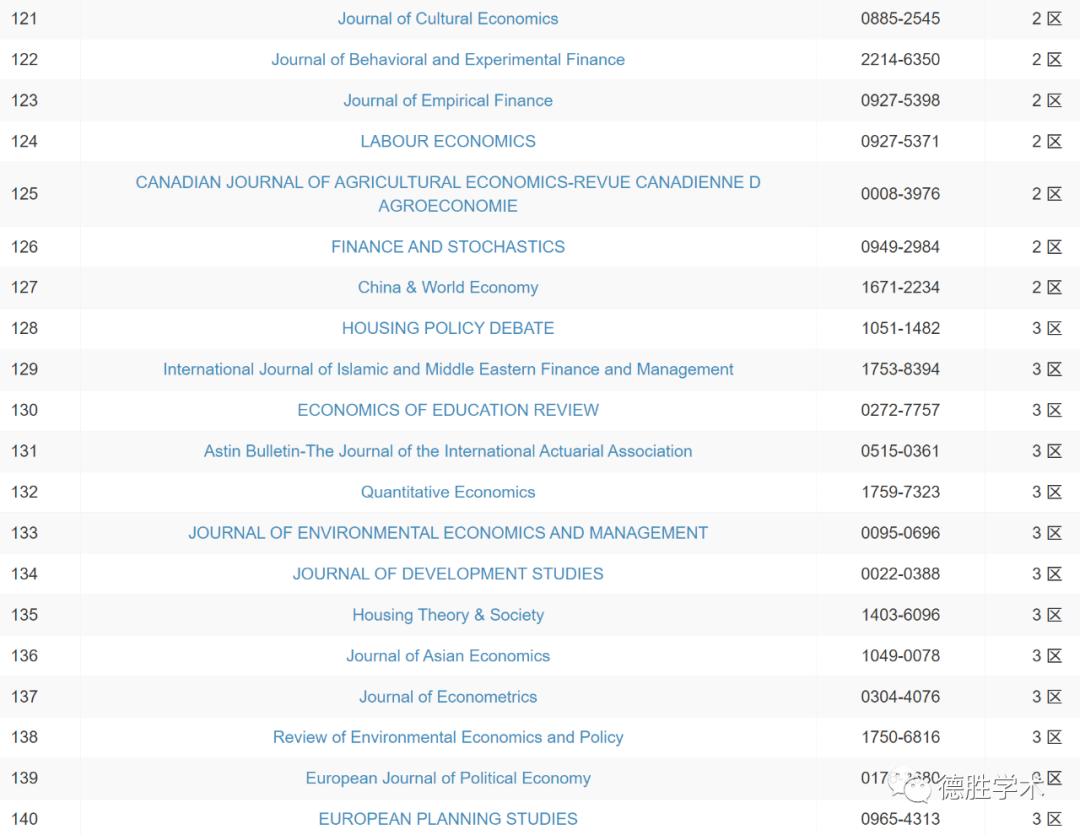Screen dimensions: 1080x835
Task: Open Islamic and Middle Eastern Finance journal
Action: click(x=448, y=369)
